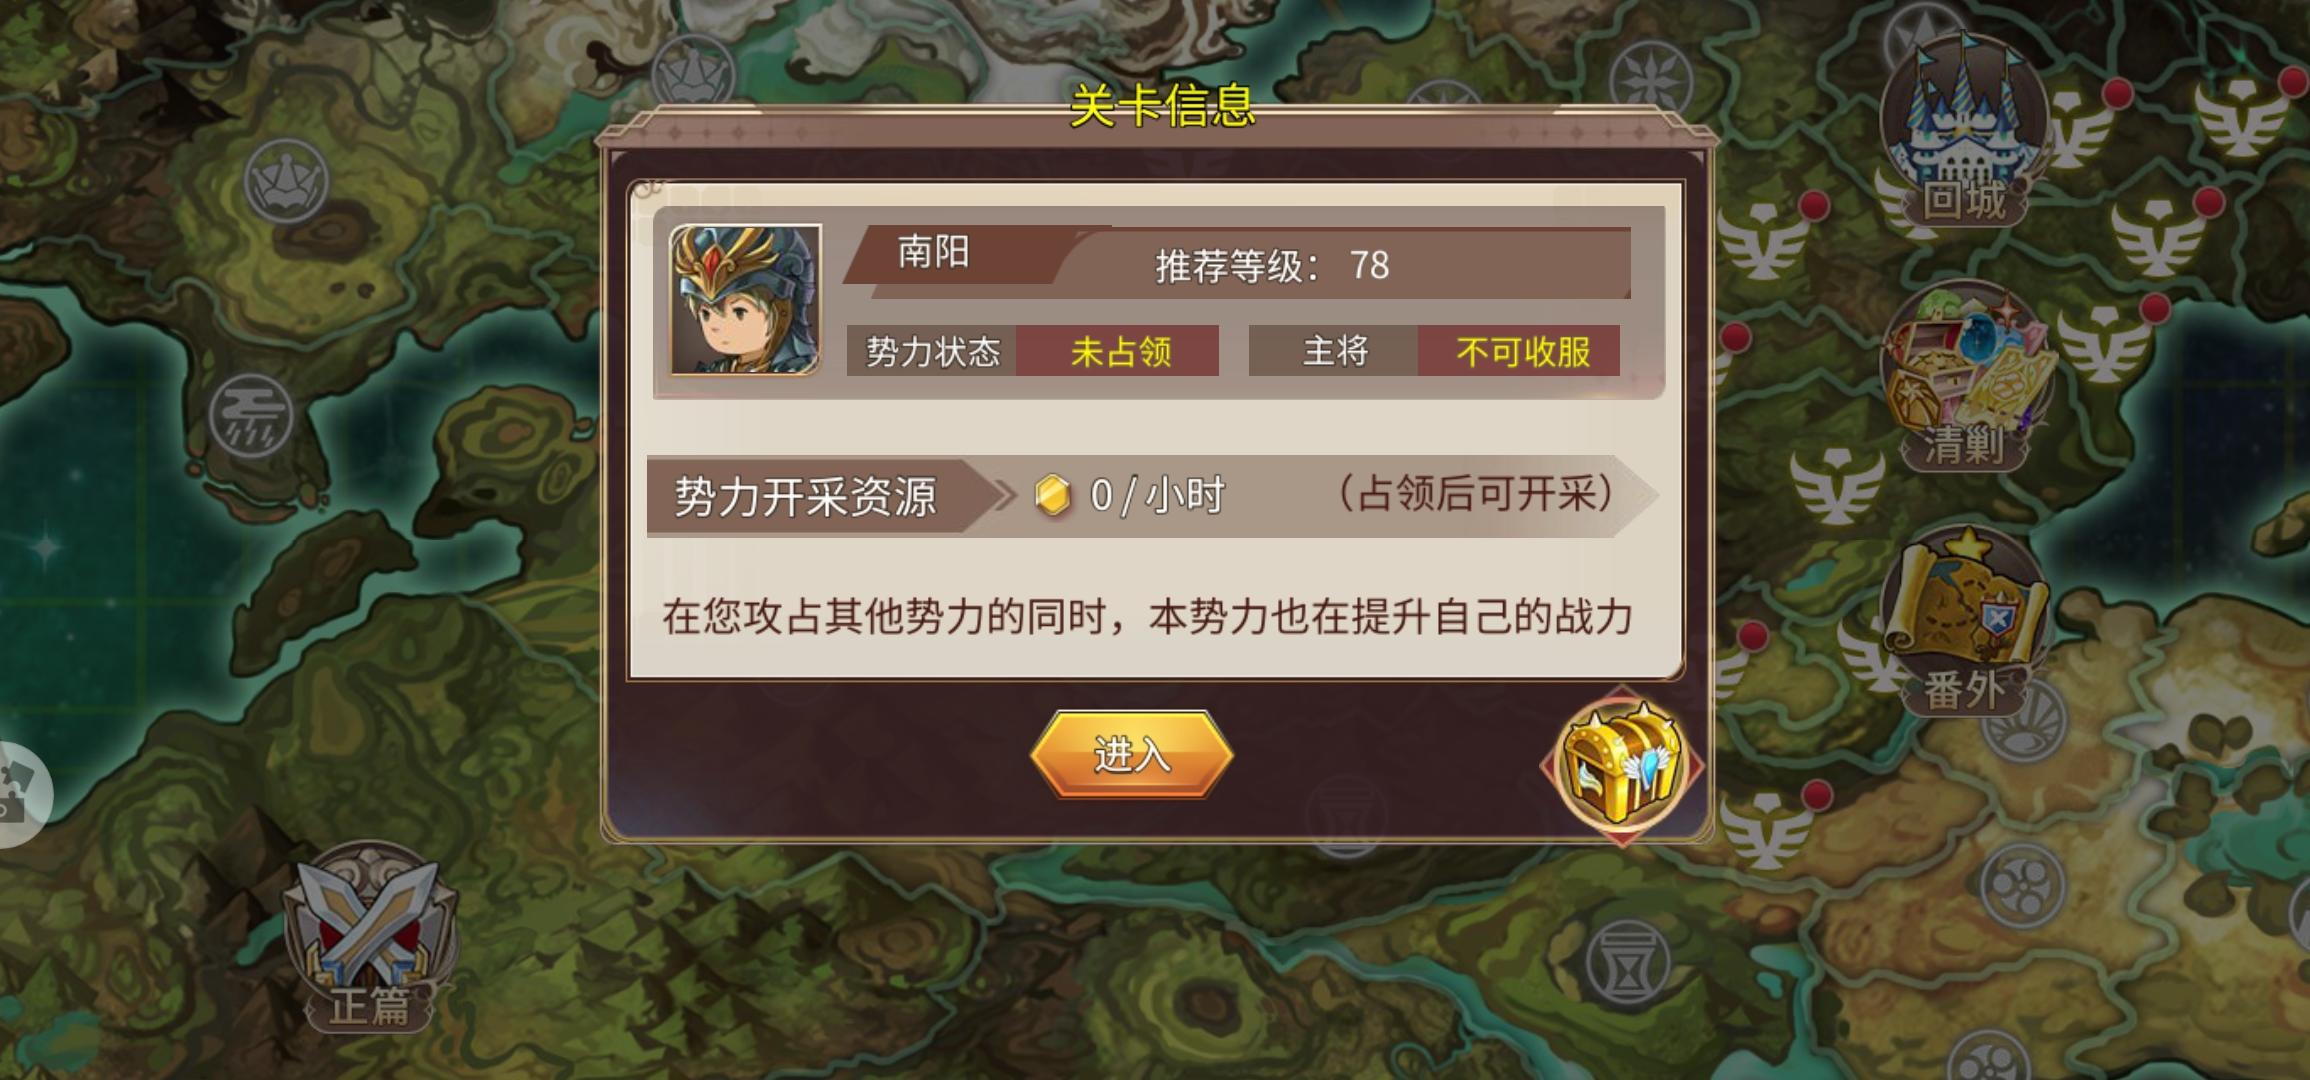Select the wind cloud map node

pos(251,415)
